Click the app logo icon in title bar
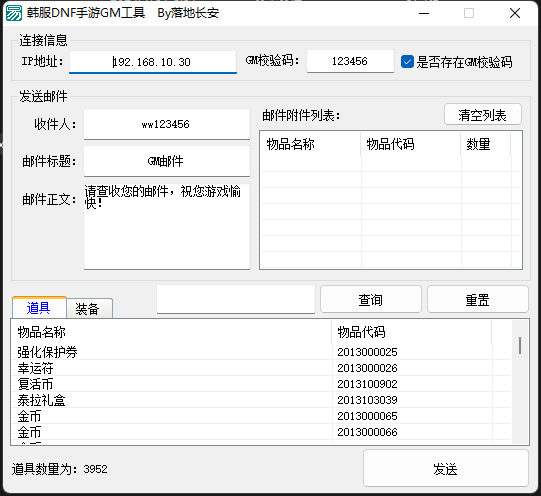Image resolution: width=541 pixels, height=496 pixels. pyautogui.click(x=14, y=13)
